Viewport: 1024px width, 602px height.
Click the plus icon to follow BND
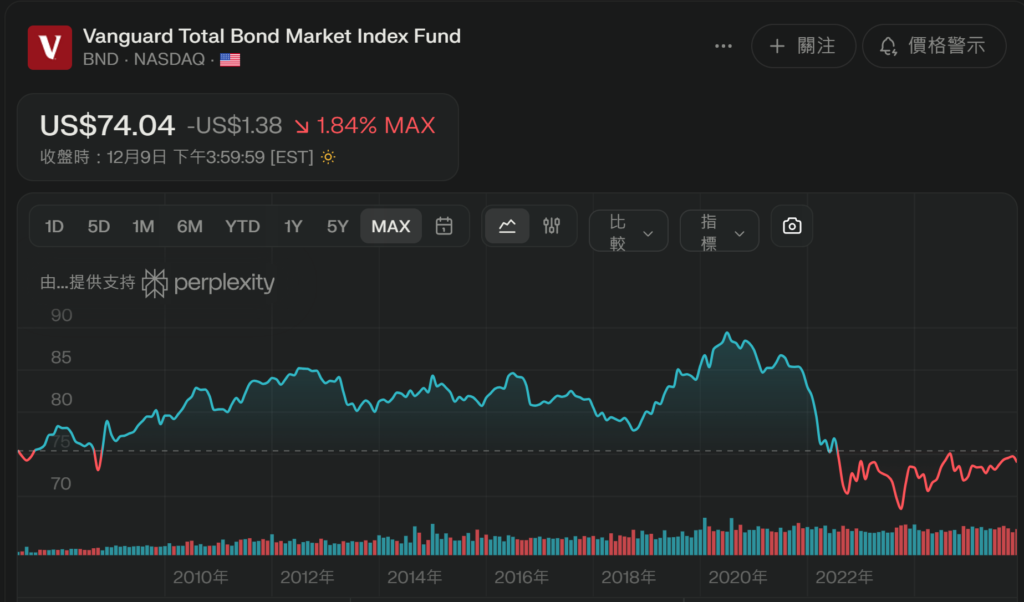pos(777,46)
